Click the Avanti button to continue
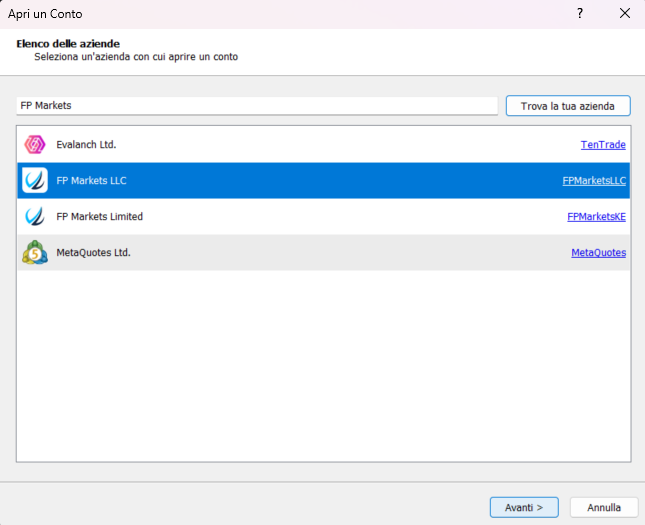 (524, 507)
